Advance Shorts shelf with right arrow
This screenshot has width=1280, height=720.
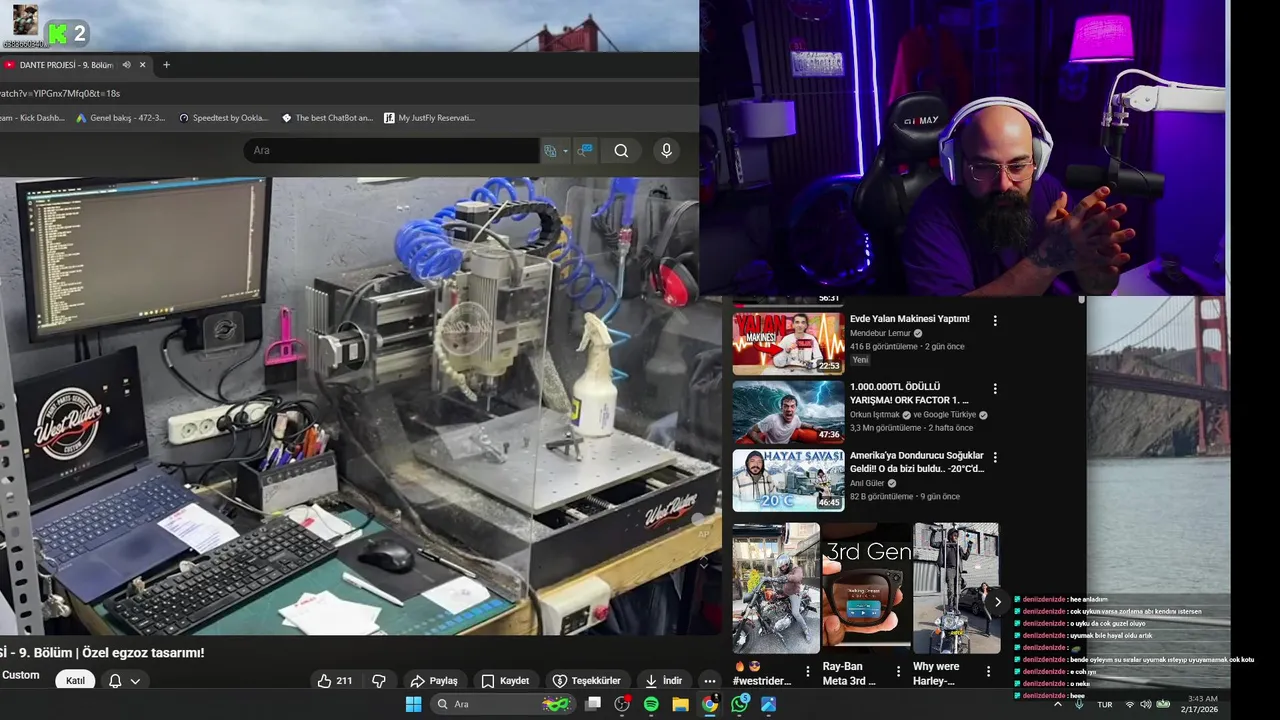pos(997,602)
